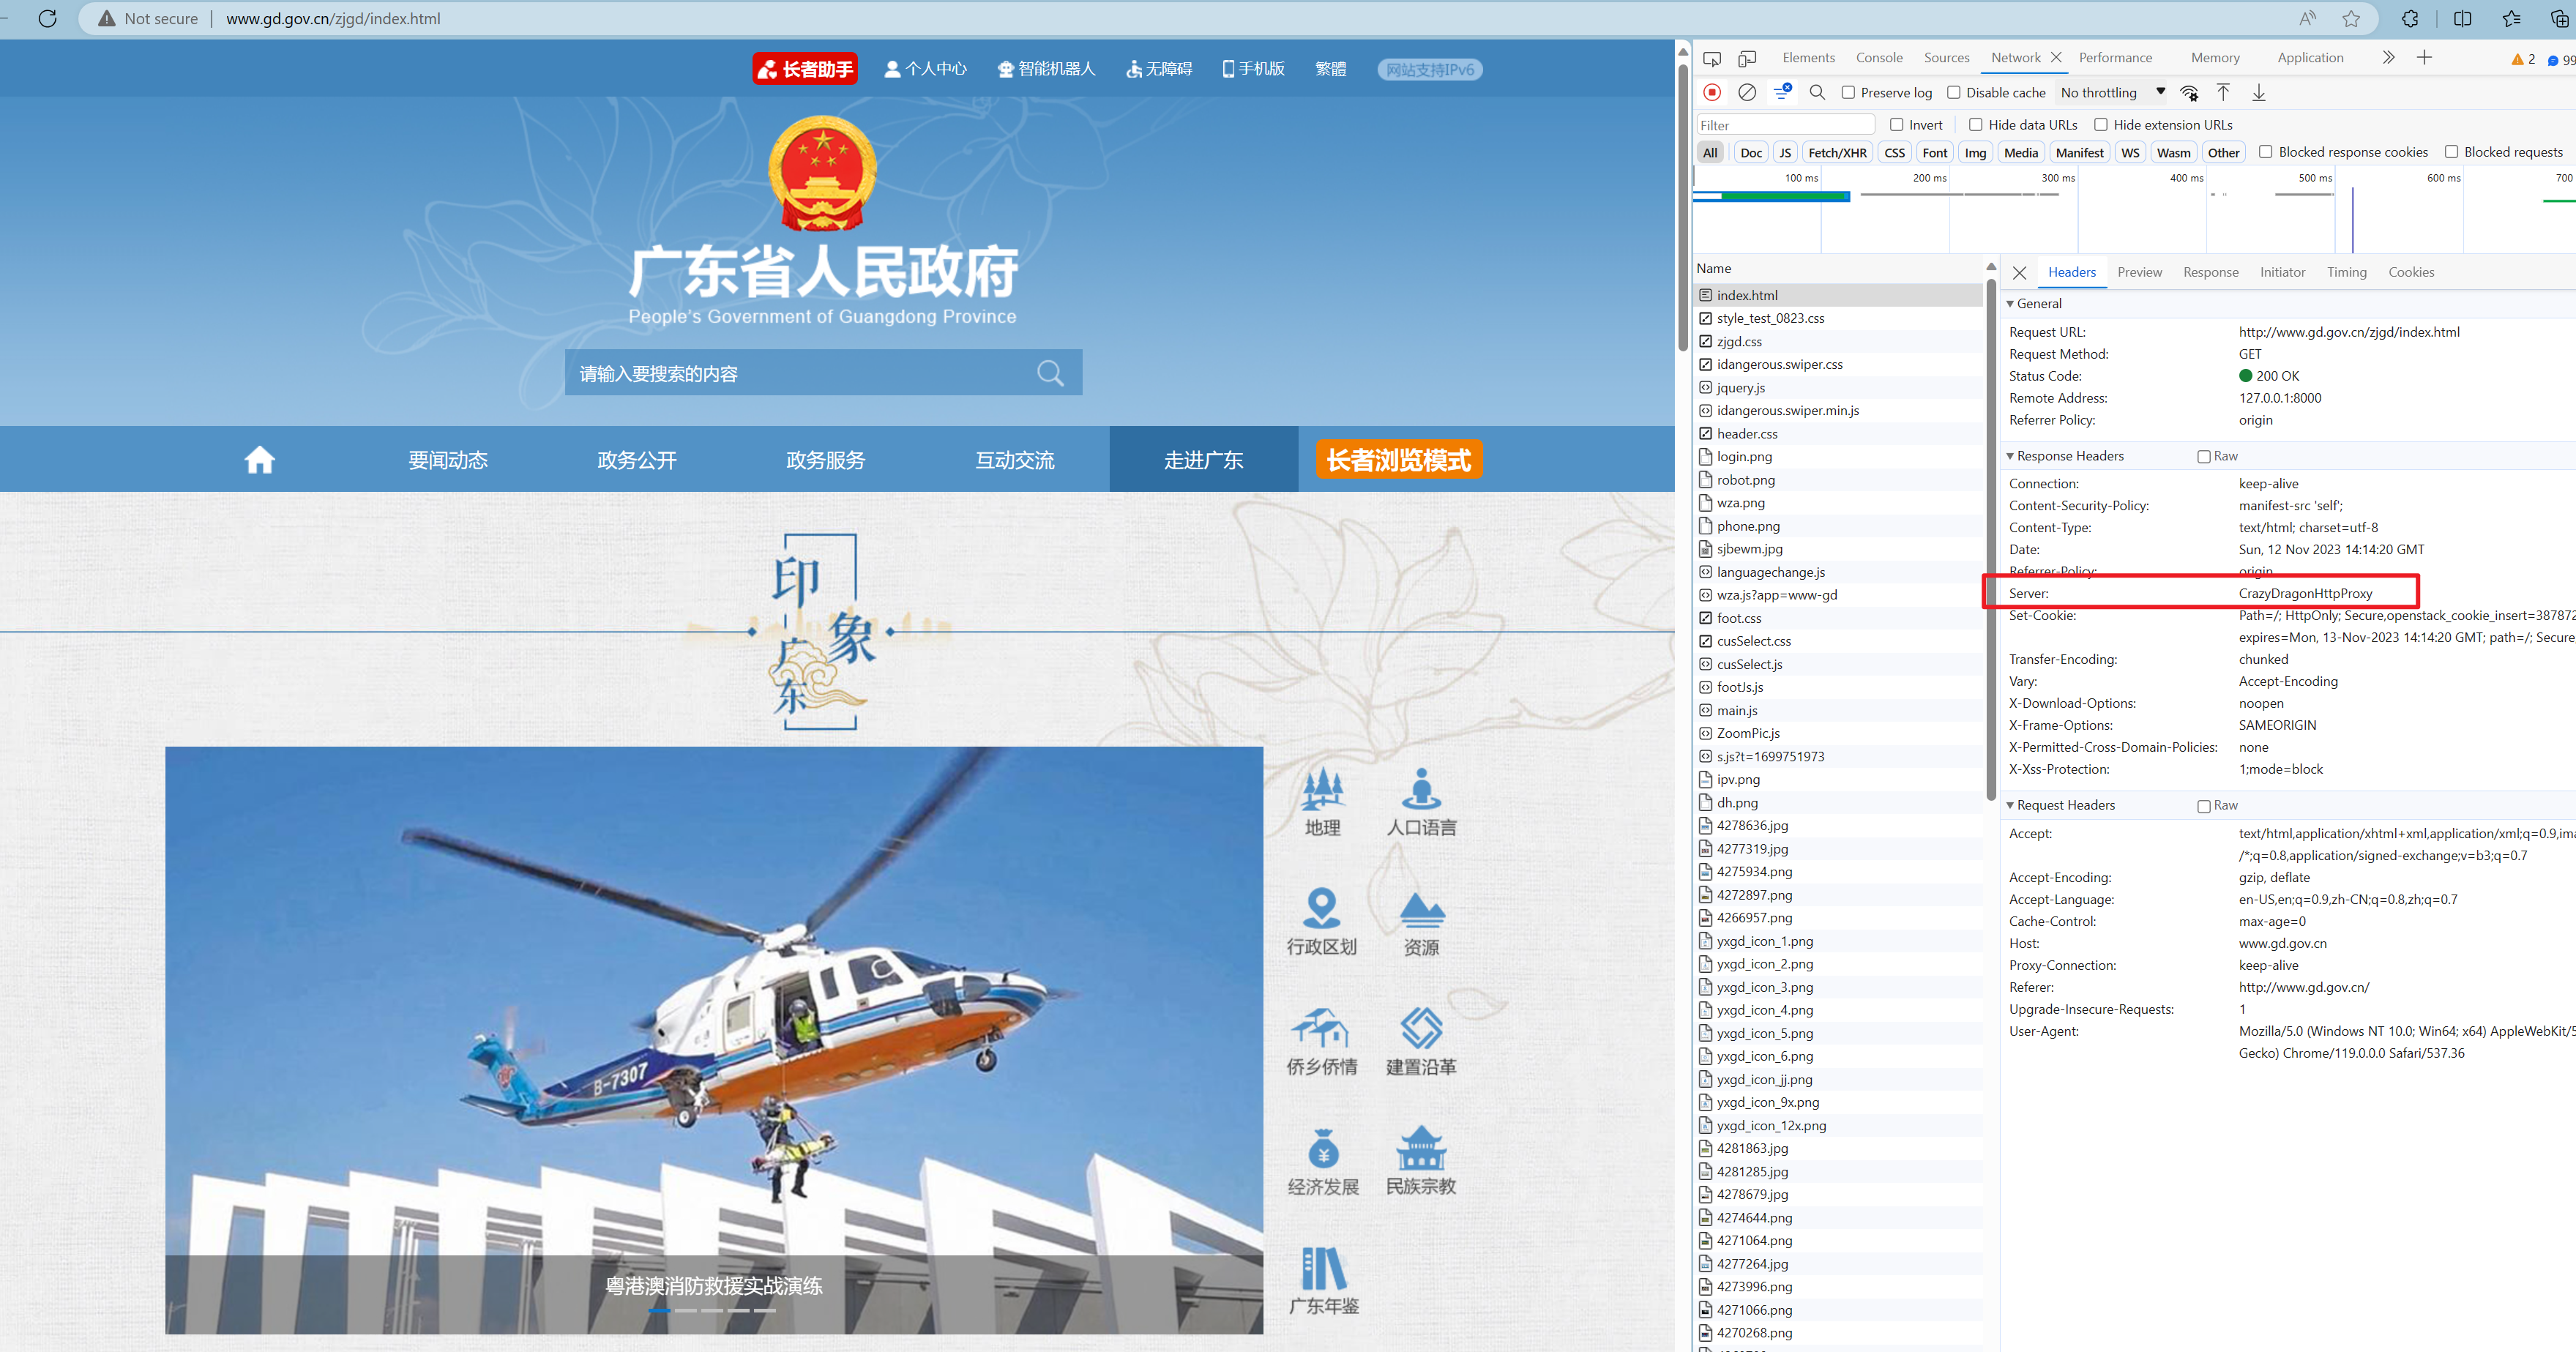Click the settings gear icon in DevTools
The width and height of the screenshot is (2576, 1352).
click(x=2187, y=92)
